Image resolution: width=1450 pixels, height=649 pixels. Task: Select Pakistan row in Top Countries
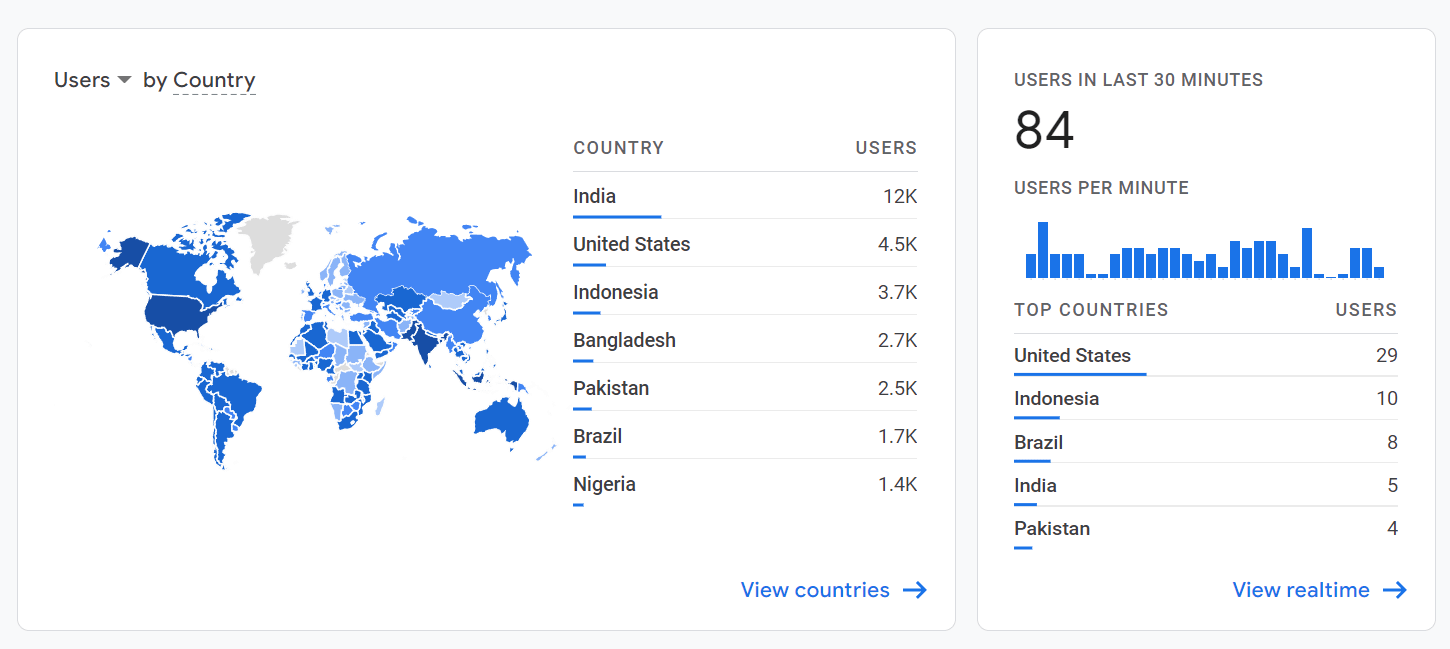click(1052, 528)
